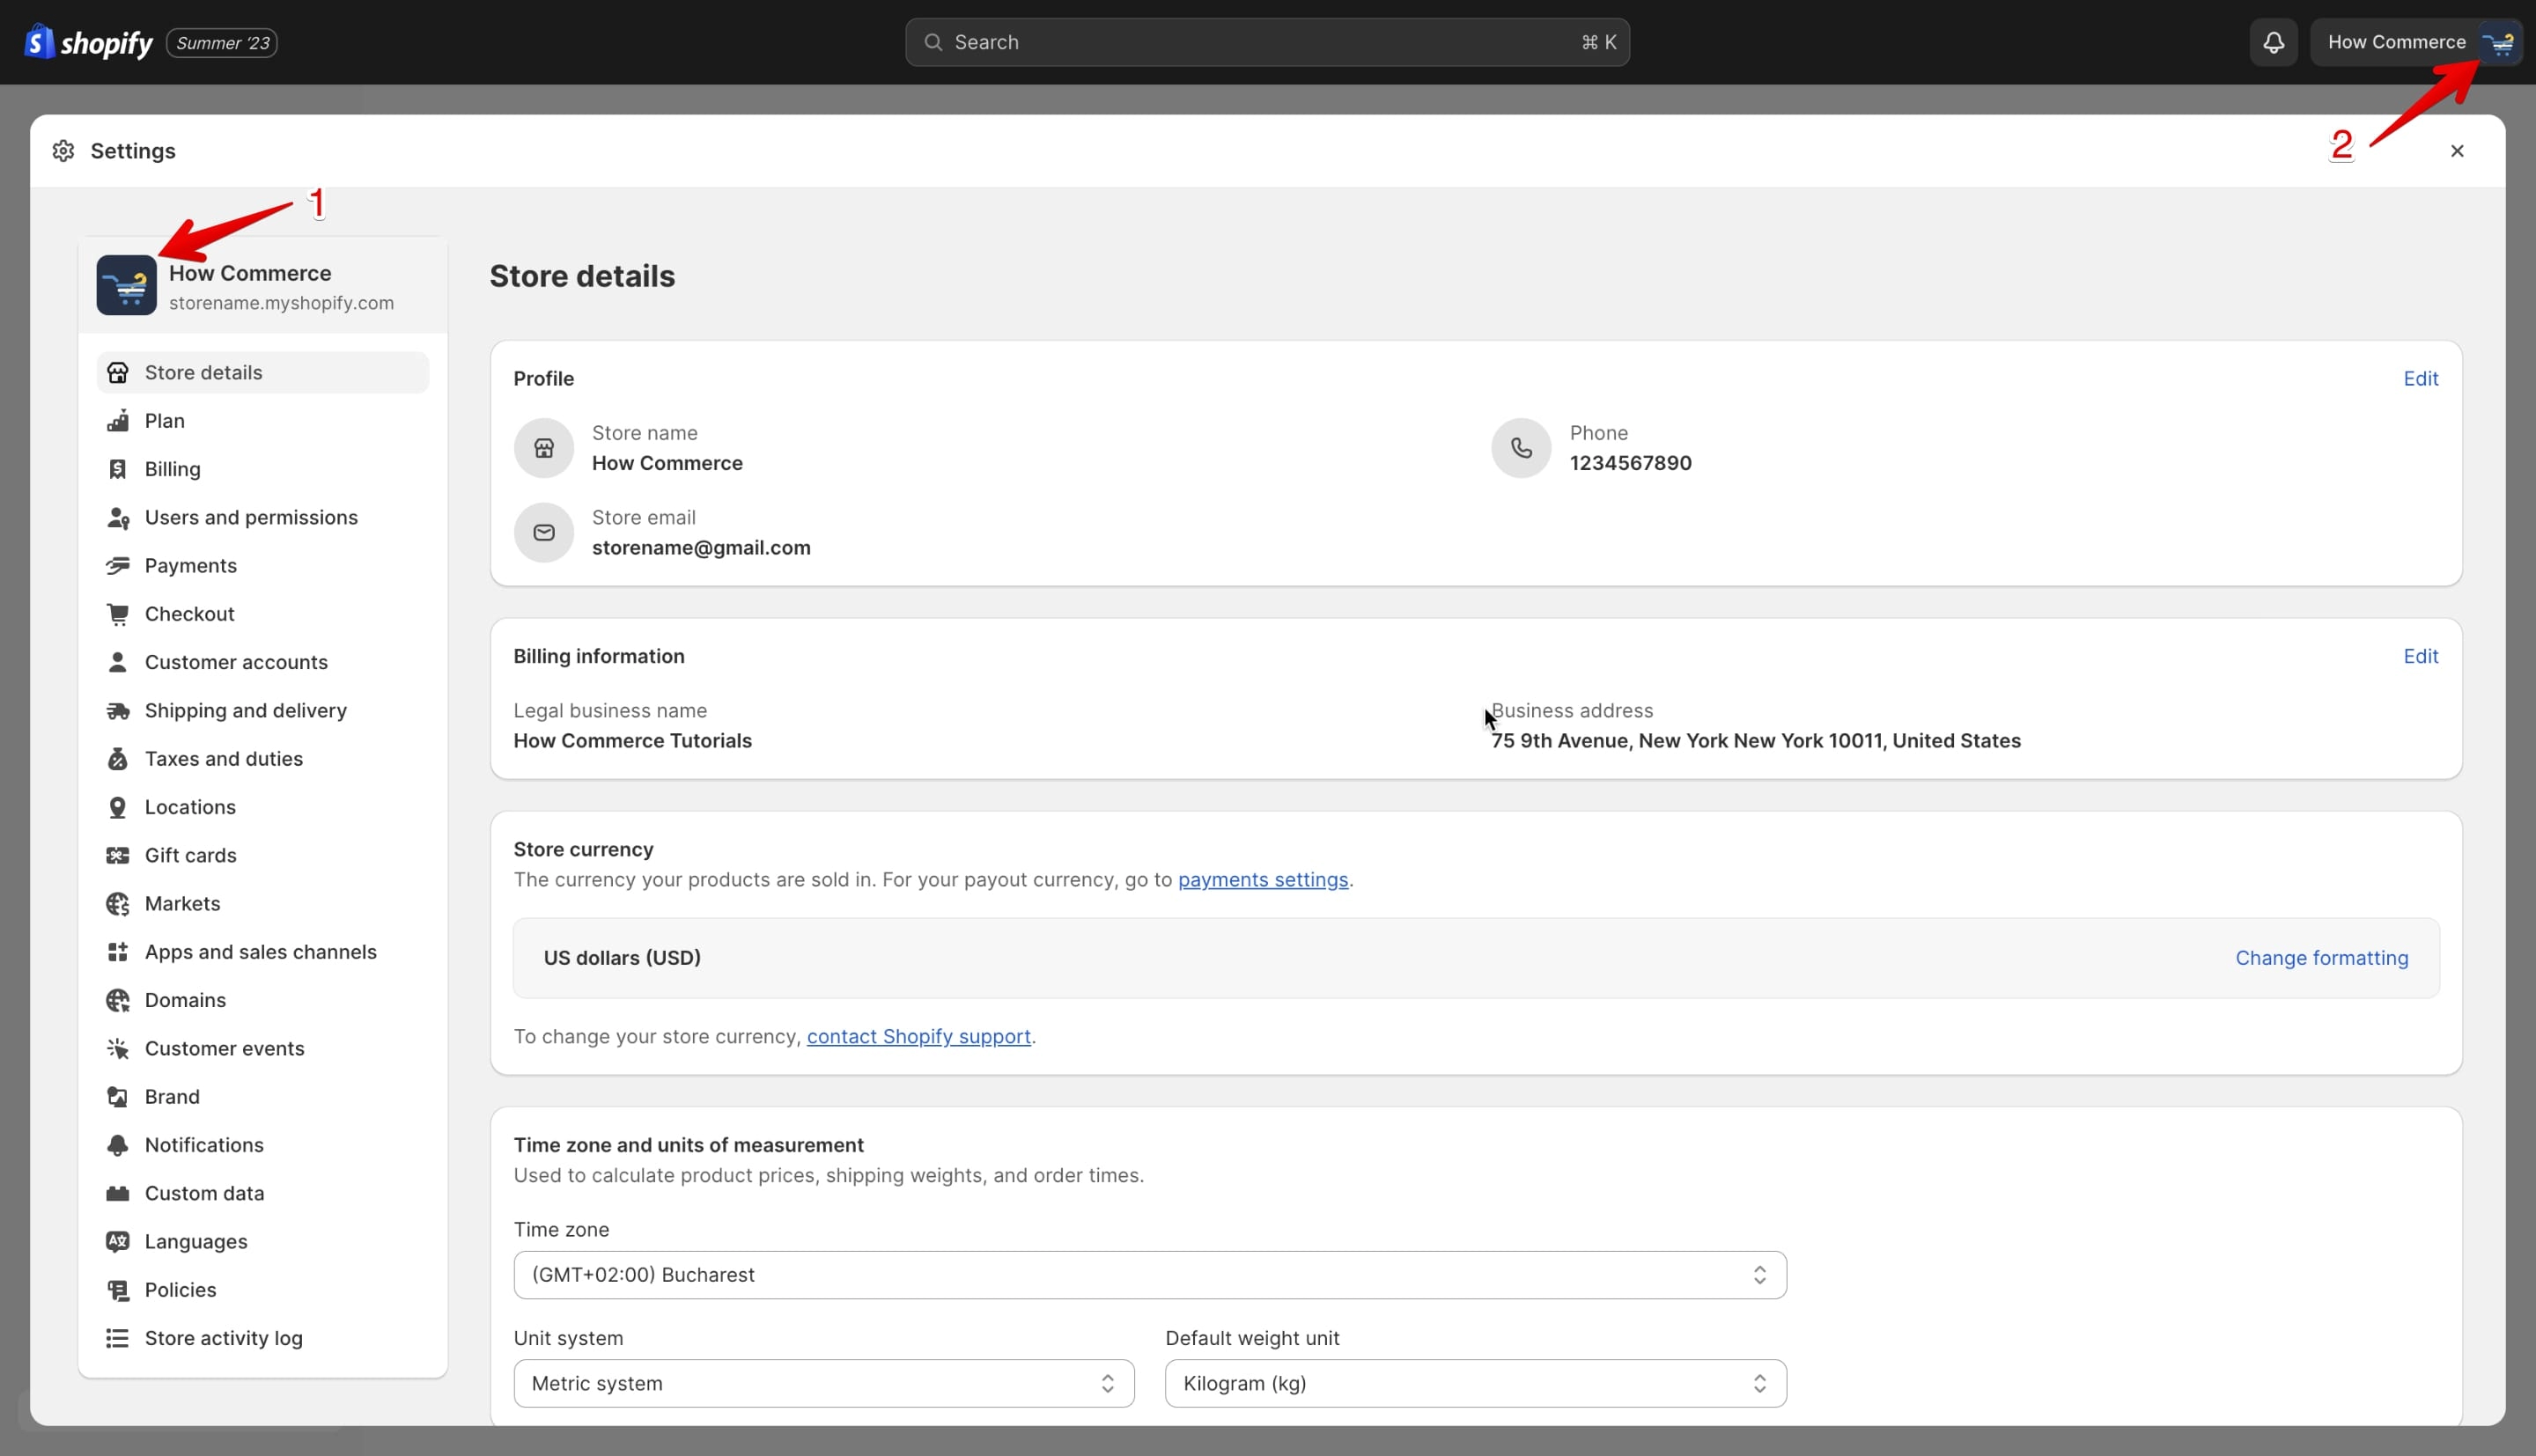
Task: Click the storename@gmail.com email text
Action: tap(700, 547)
